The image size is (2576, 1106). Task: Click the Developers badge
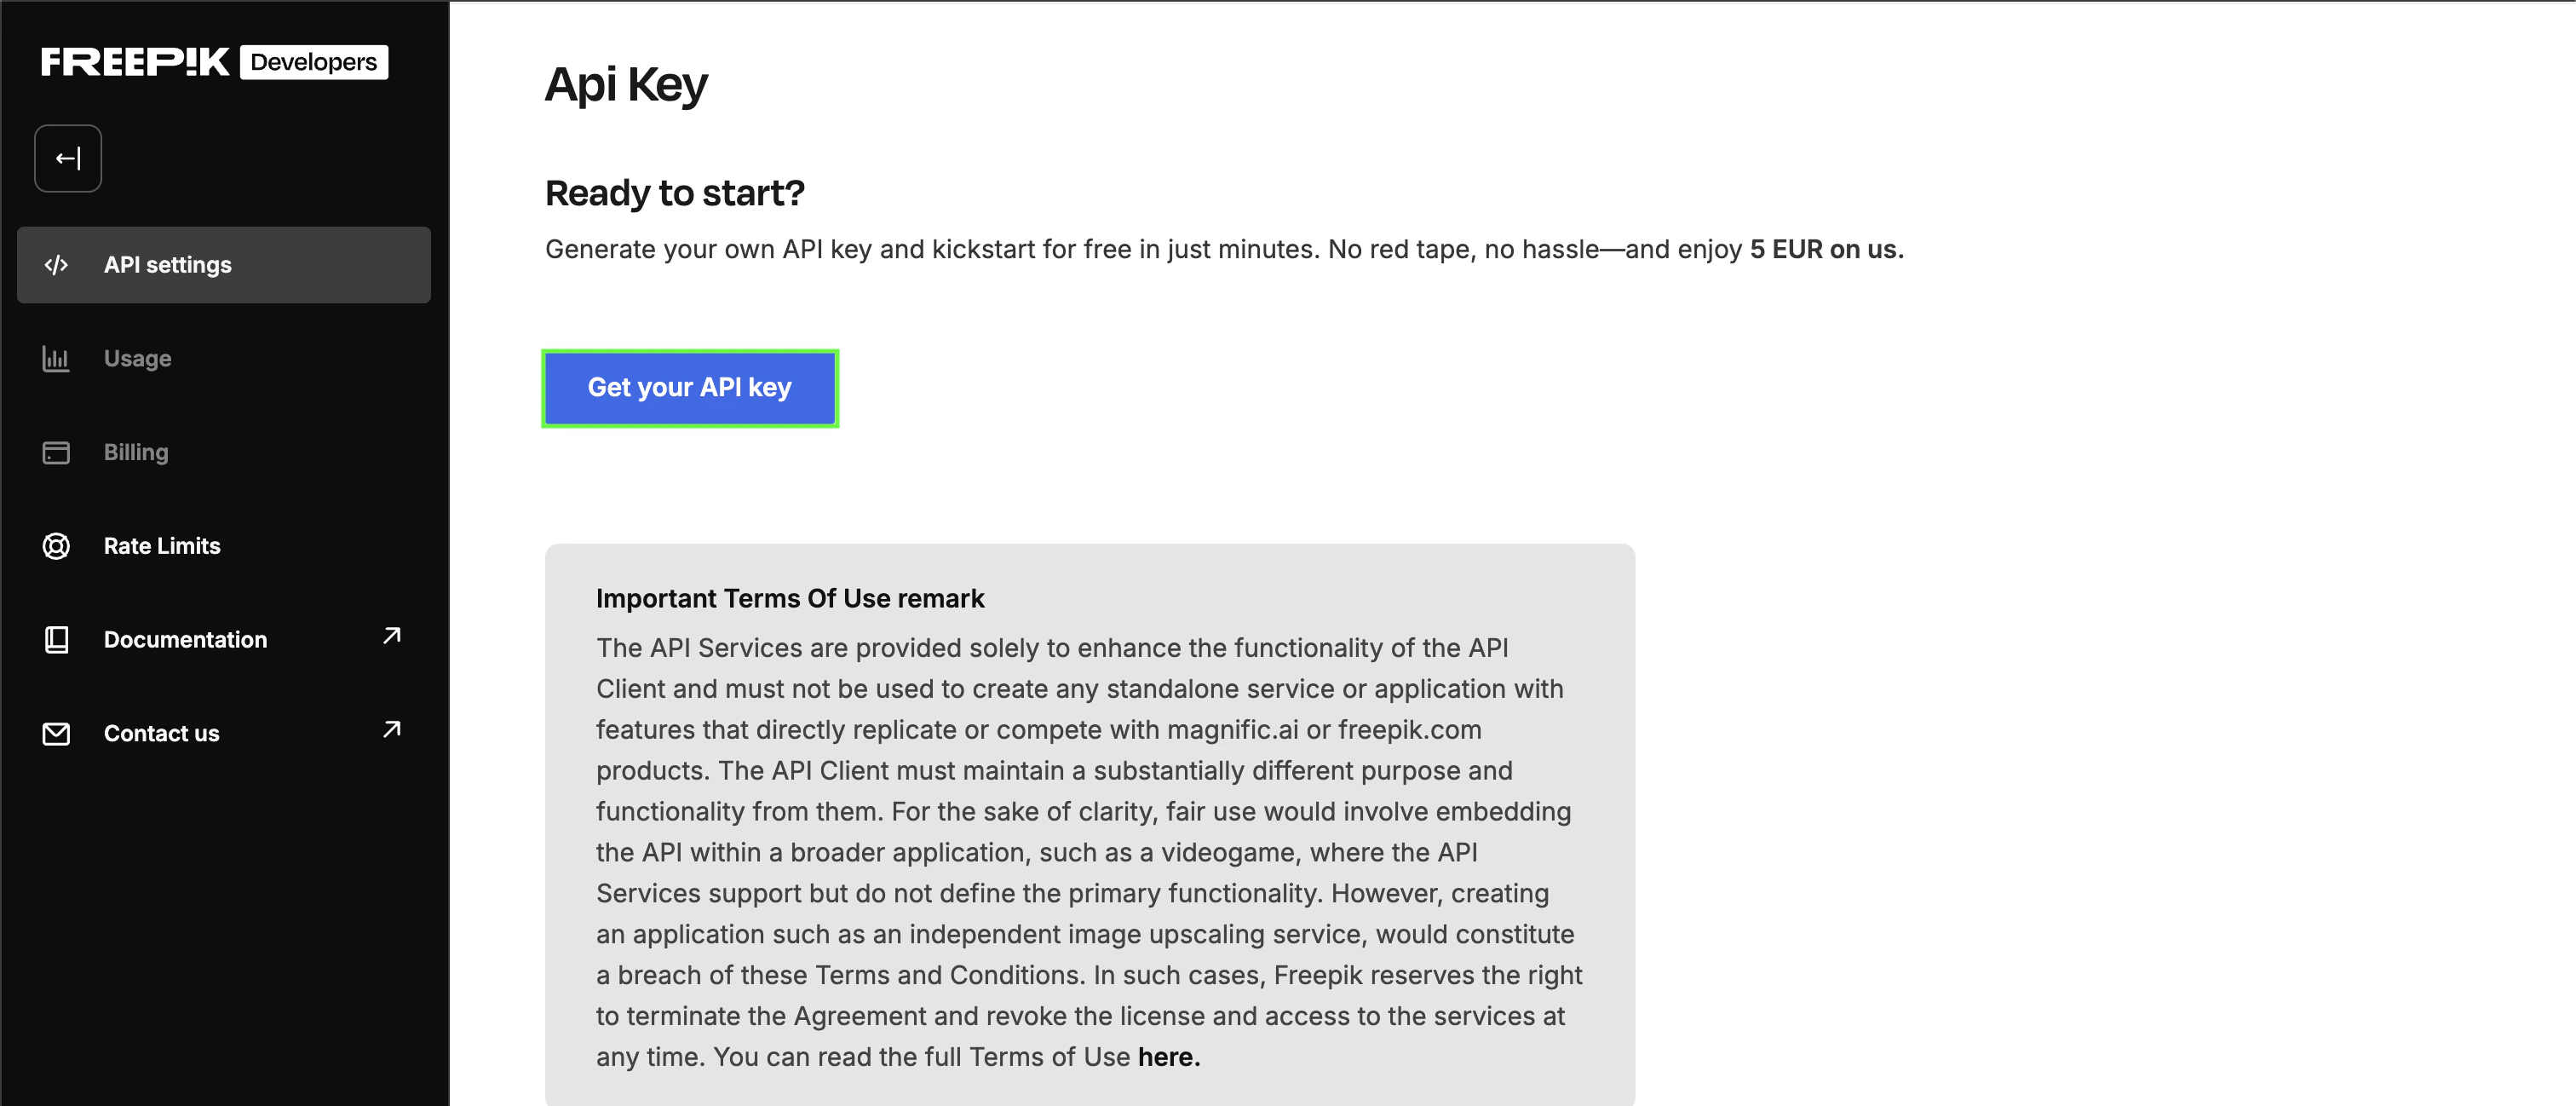(x=314, y=62)
